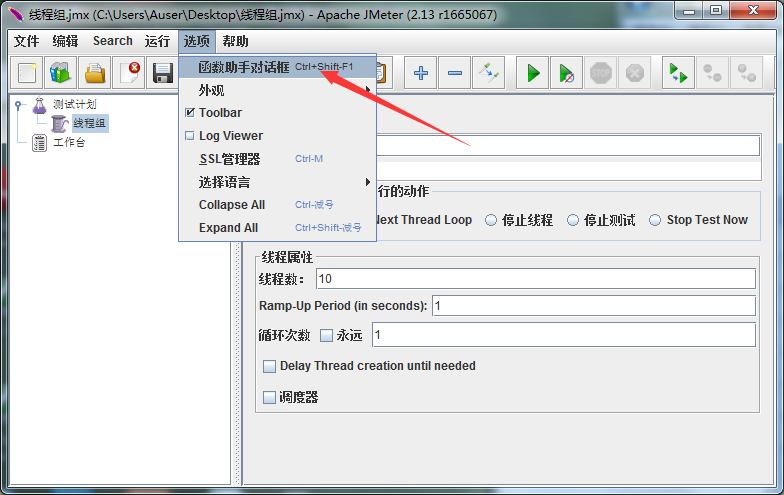
Task: Select the 停止测试 radio button
Action: click(573, 220)
